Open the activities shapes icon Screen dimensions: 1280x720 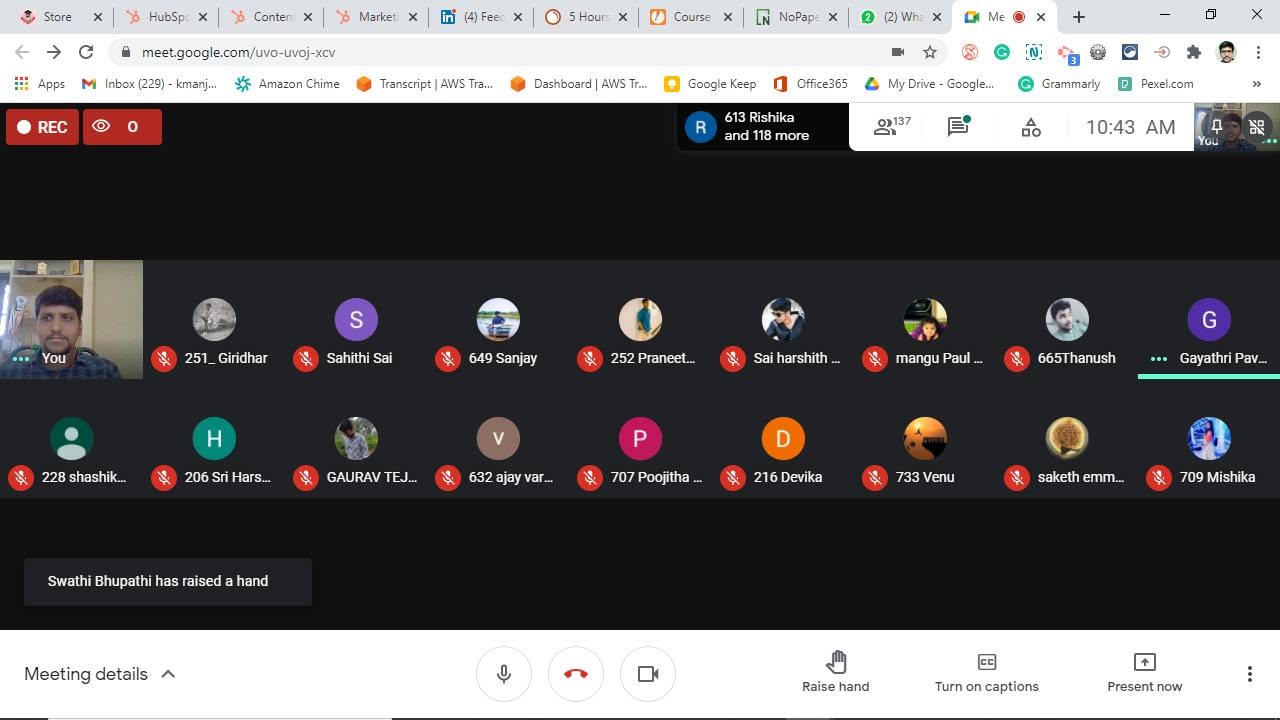(x=1031, y=127)
